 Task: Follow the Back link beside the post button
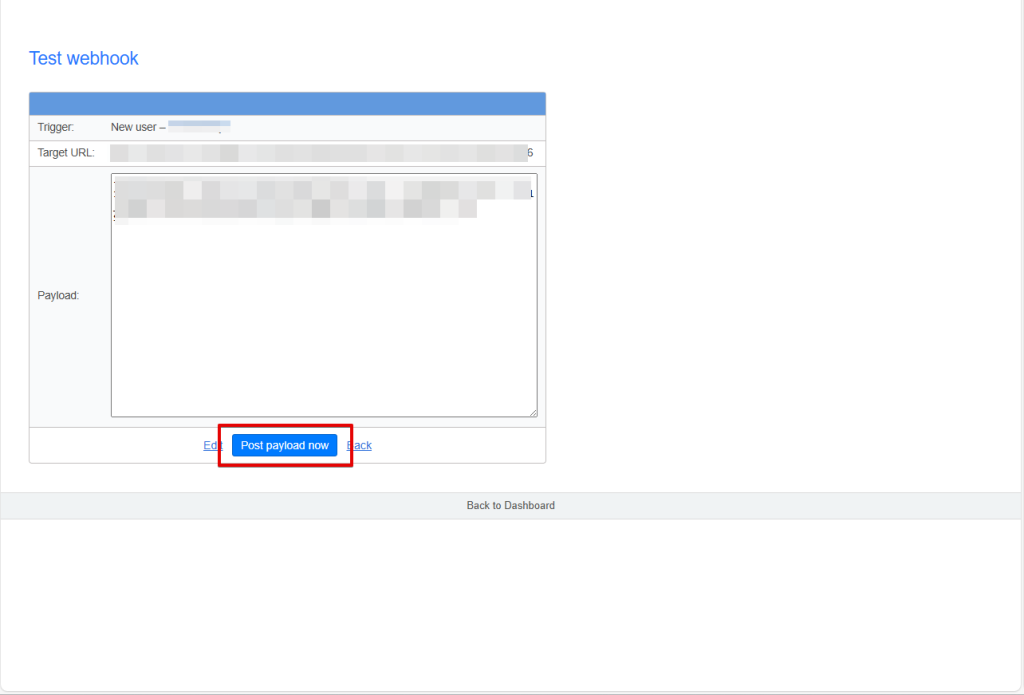click(360, 446)
